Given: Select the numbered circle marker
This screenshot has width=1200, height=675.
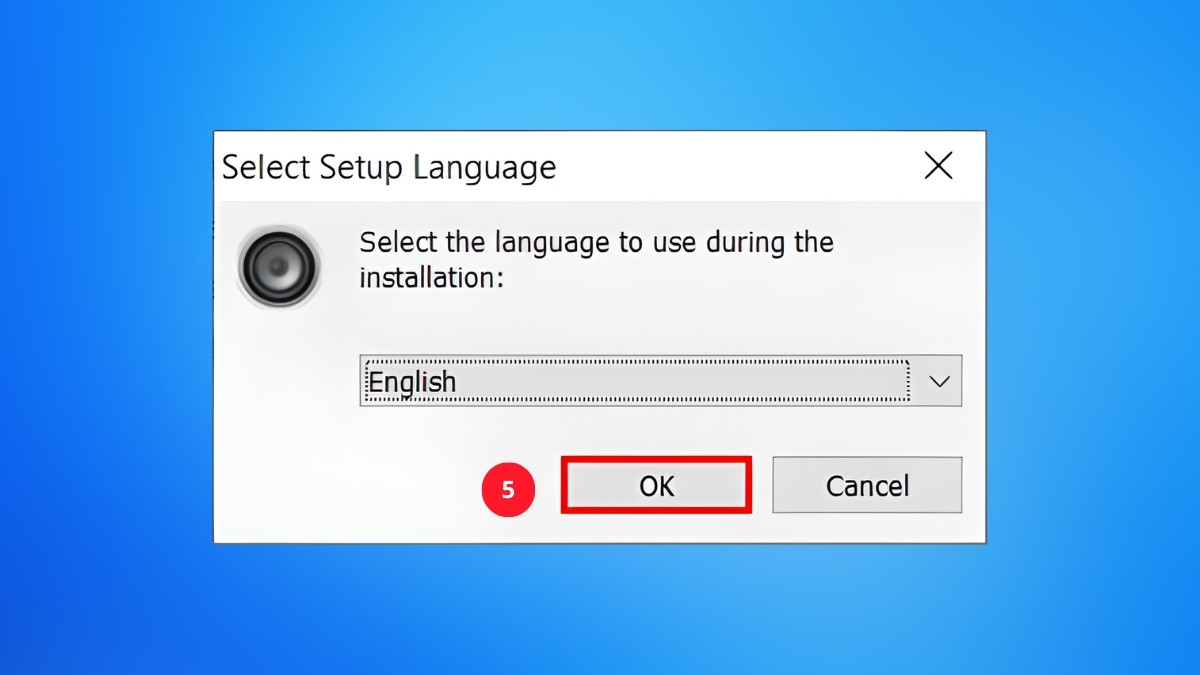Looking at the screenshot, I should pos(509,489).
